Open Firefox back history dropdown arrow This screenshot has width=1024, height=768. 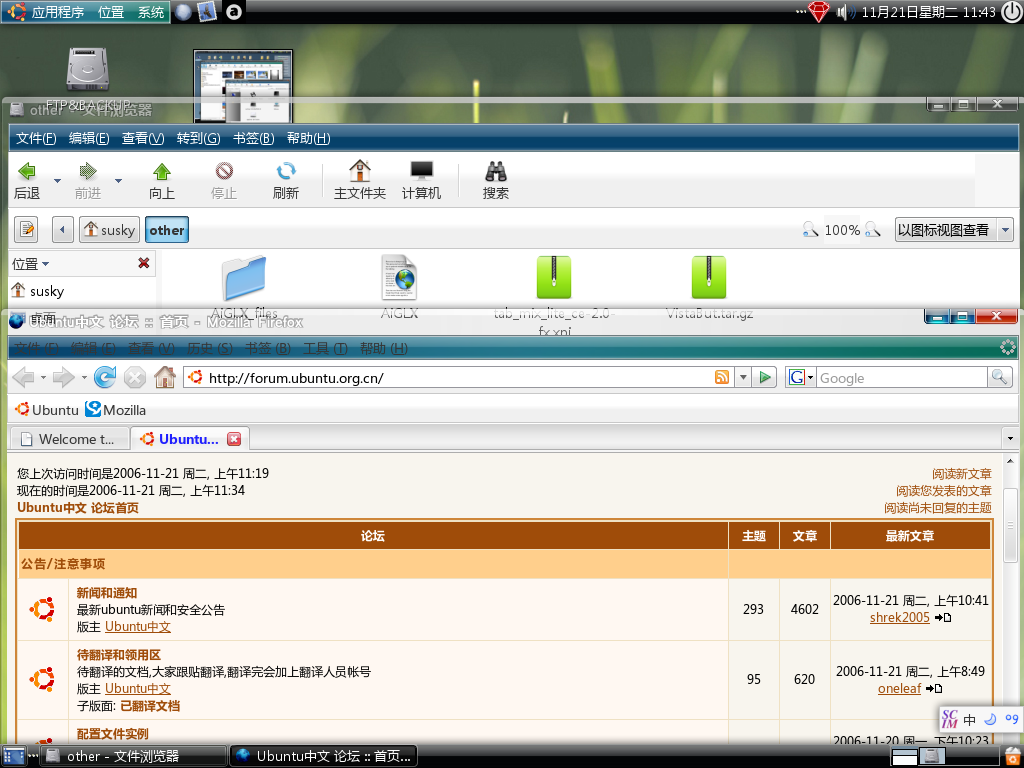(x=43, y=377)
